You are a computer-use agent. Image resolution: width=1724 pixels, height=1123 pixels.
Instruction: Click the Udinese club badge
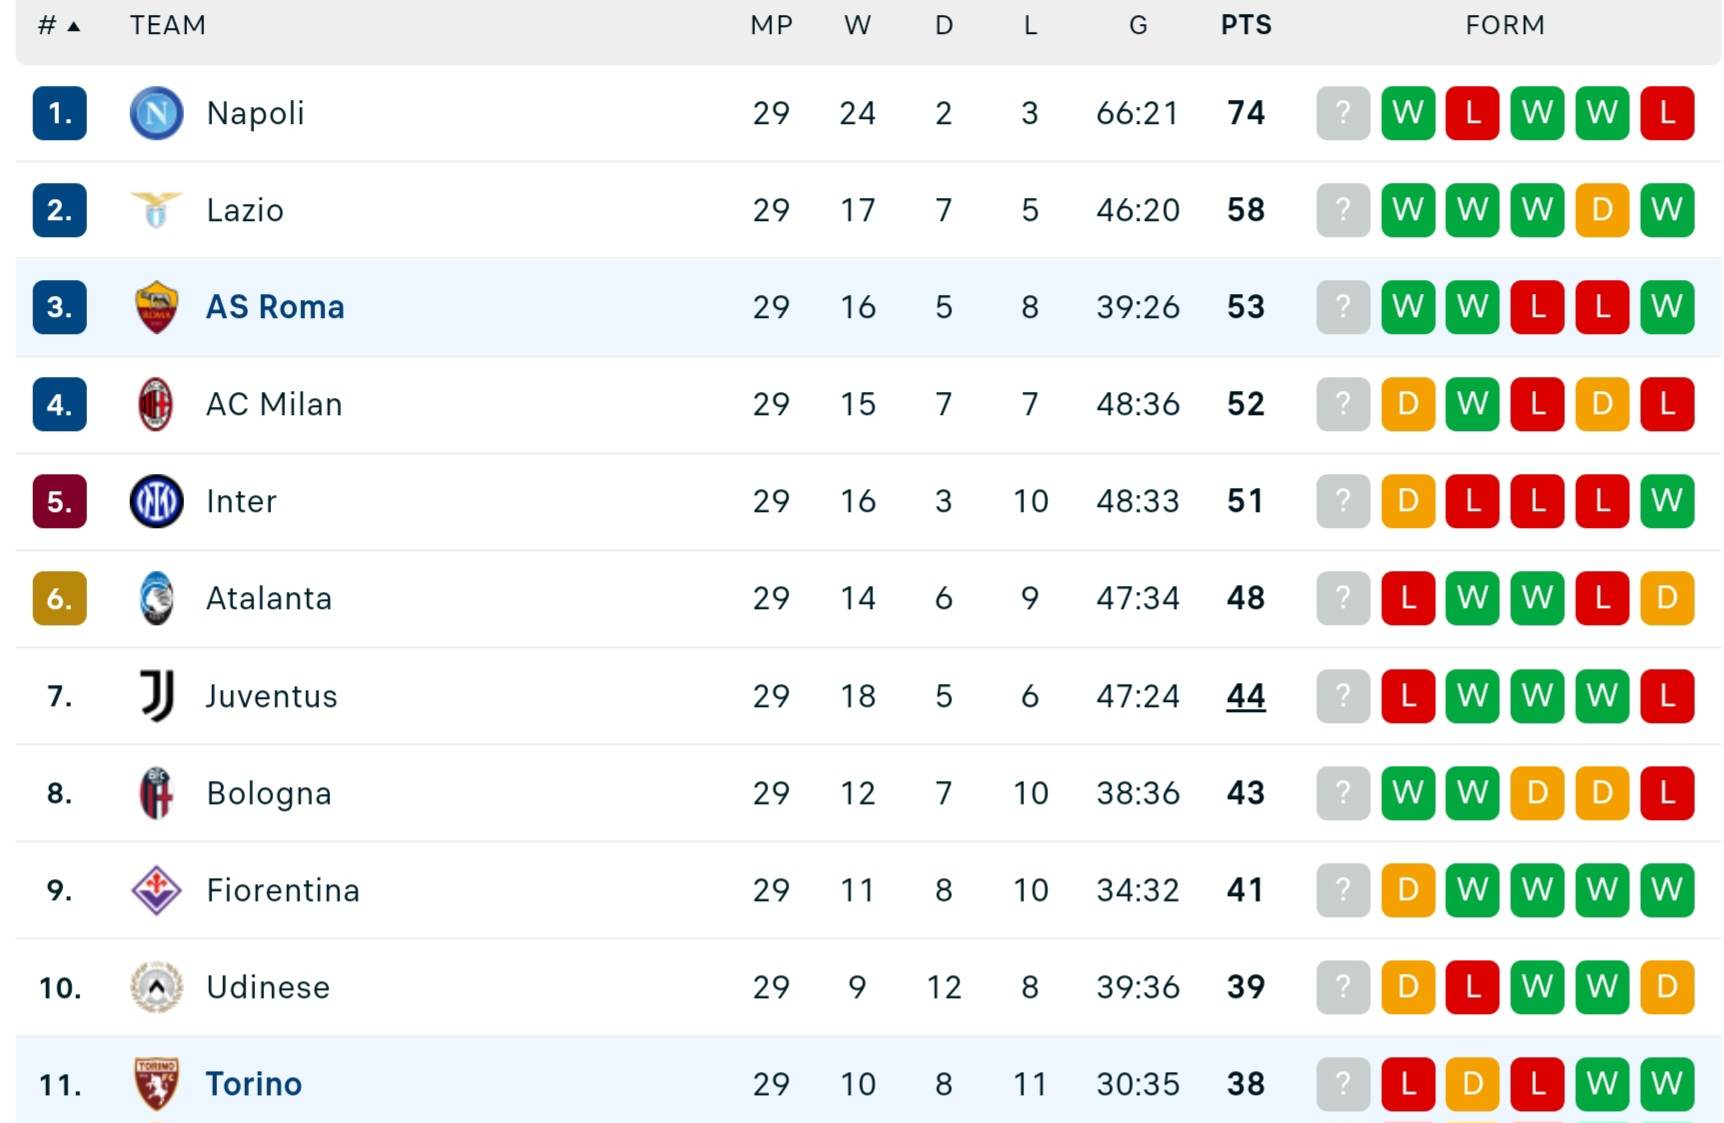pos(156,987)
